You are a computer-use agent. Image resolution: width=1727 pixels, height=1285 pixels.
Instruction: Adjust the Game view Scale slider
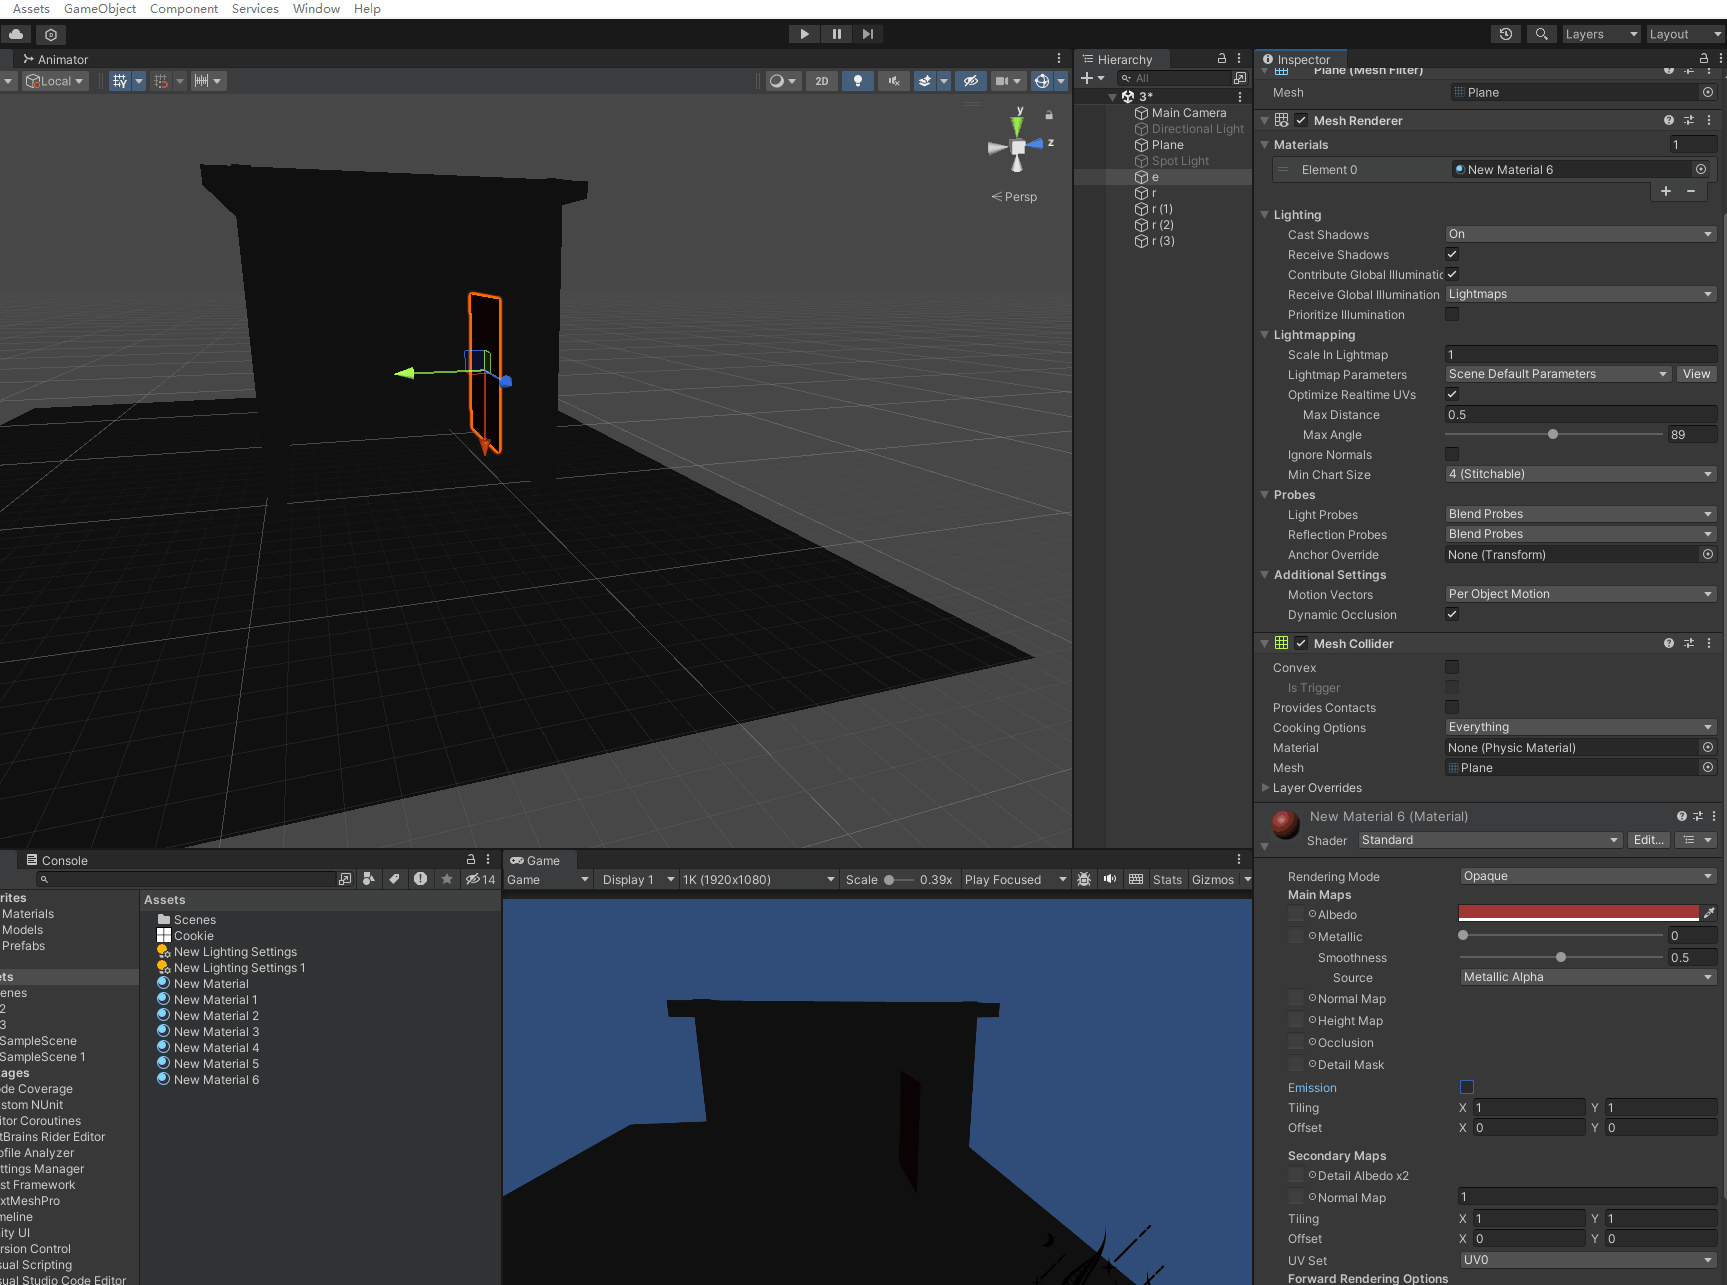pyautogui.click(x=898, y=880)
